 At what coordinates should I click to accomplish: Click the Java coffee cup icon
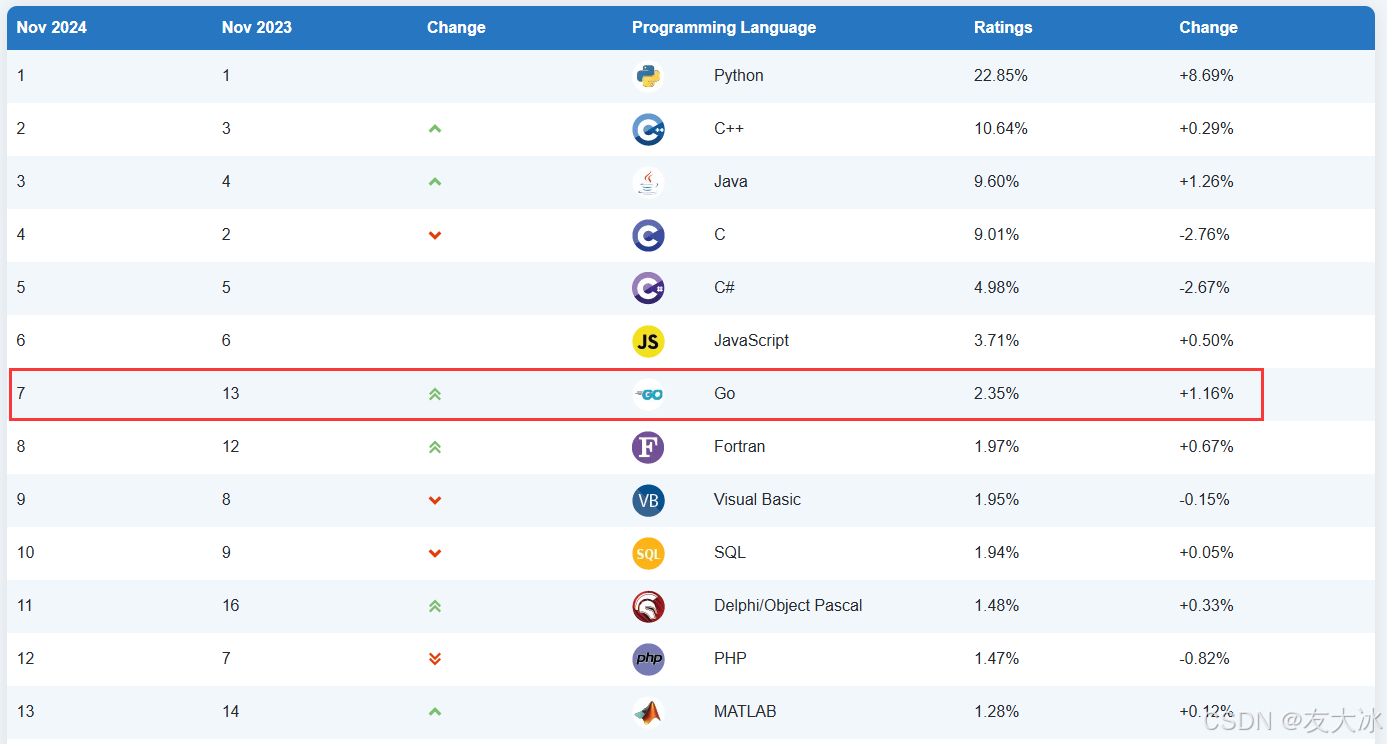(648, 182)
